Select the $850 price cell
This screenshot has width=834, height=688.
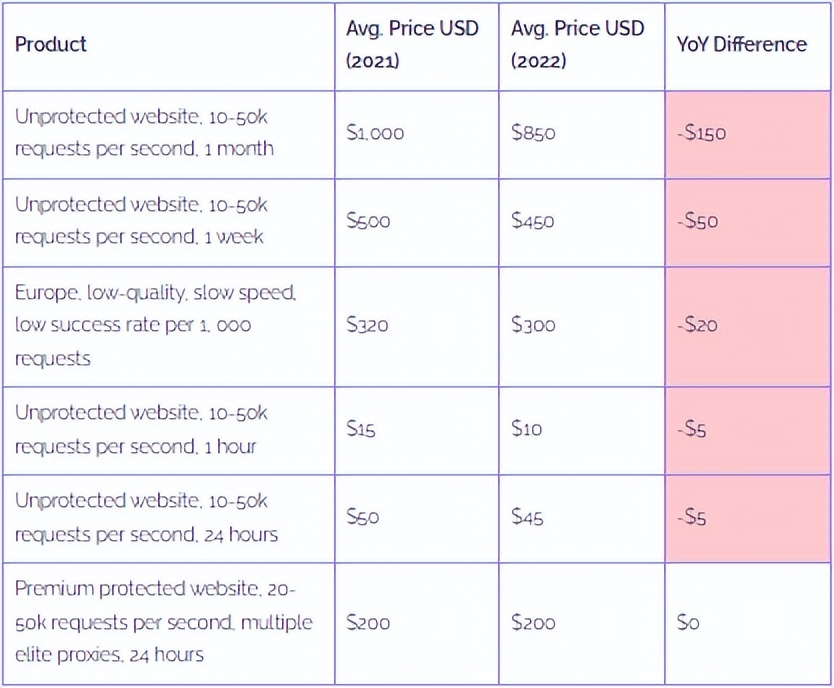pos(533,133)
